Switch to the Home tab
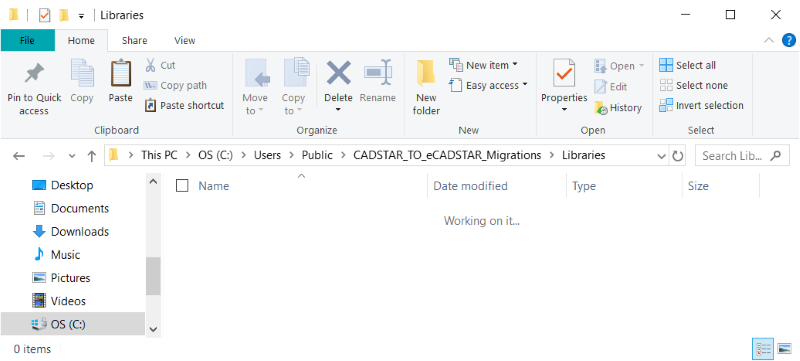Viewport: 800px width, 361px height. tap(81, 40)
